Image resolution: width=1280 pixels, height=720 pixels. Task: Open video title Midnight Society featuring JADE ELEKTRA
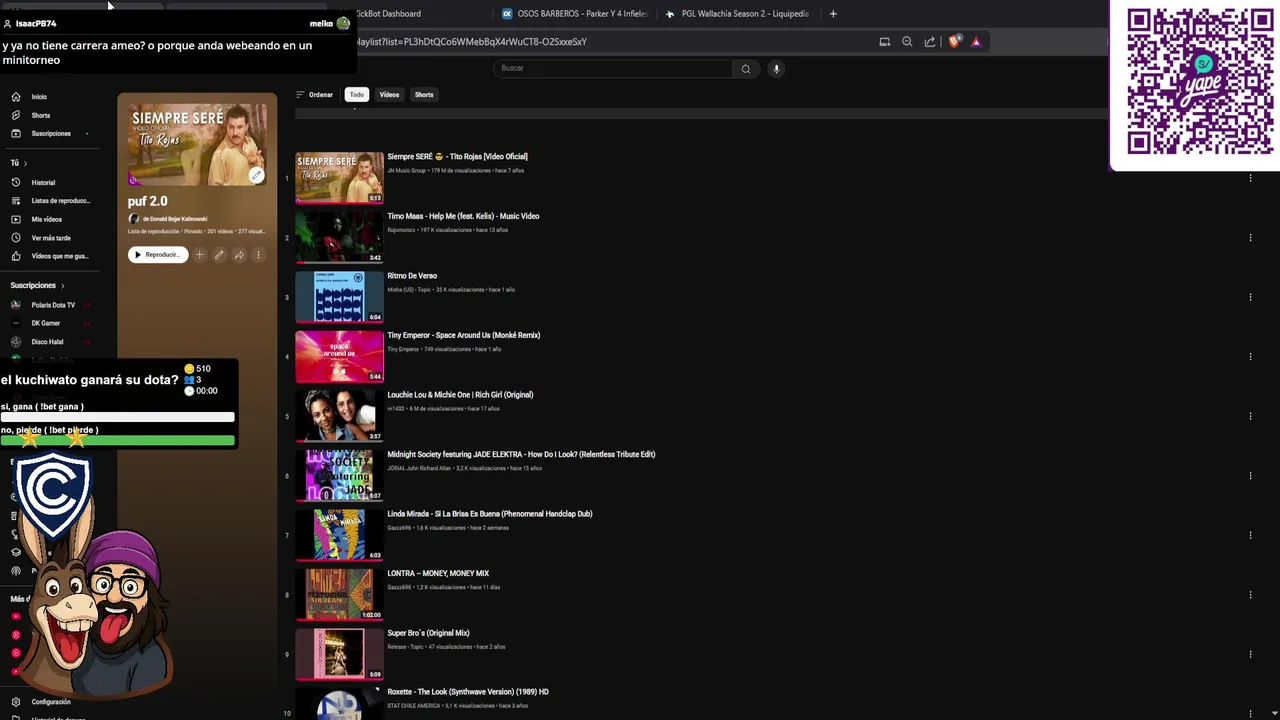click(521, 455)
